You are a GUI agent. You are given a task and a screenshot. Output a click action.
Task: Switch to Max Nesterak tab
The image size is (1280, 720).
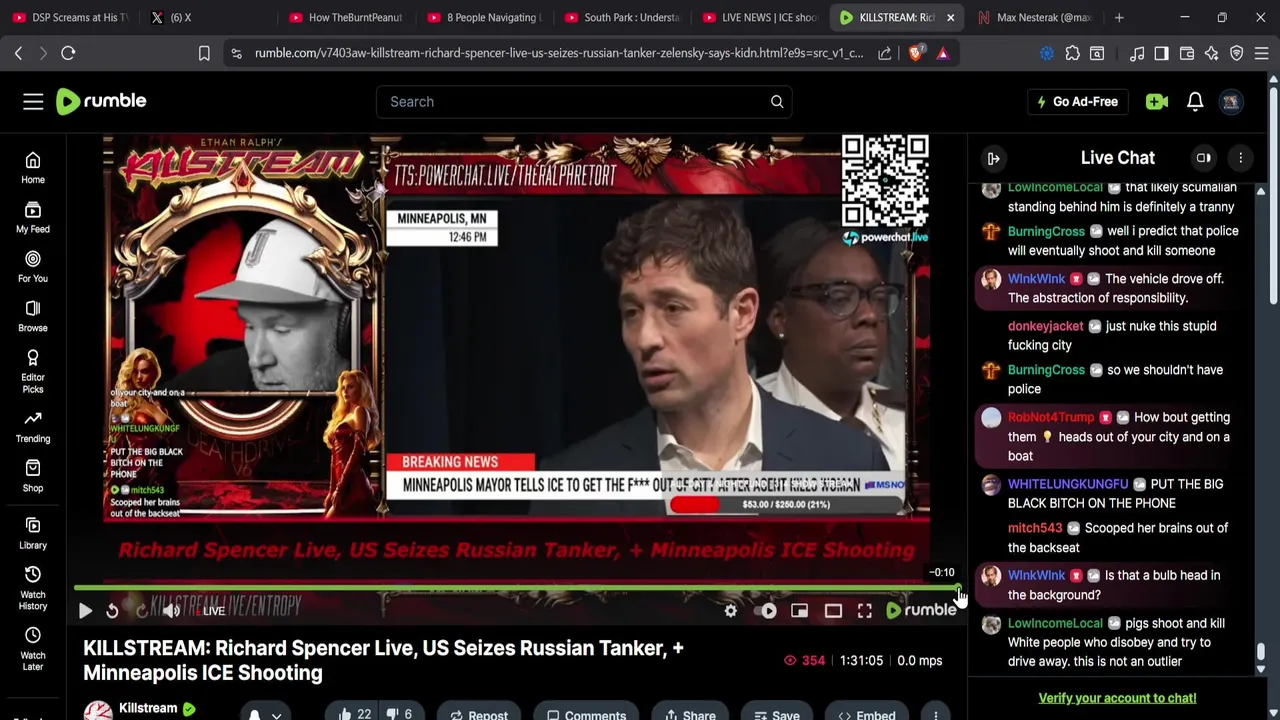1035,17
